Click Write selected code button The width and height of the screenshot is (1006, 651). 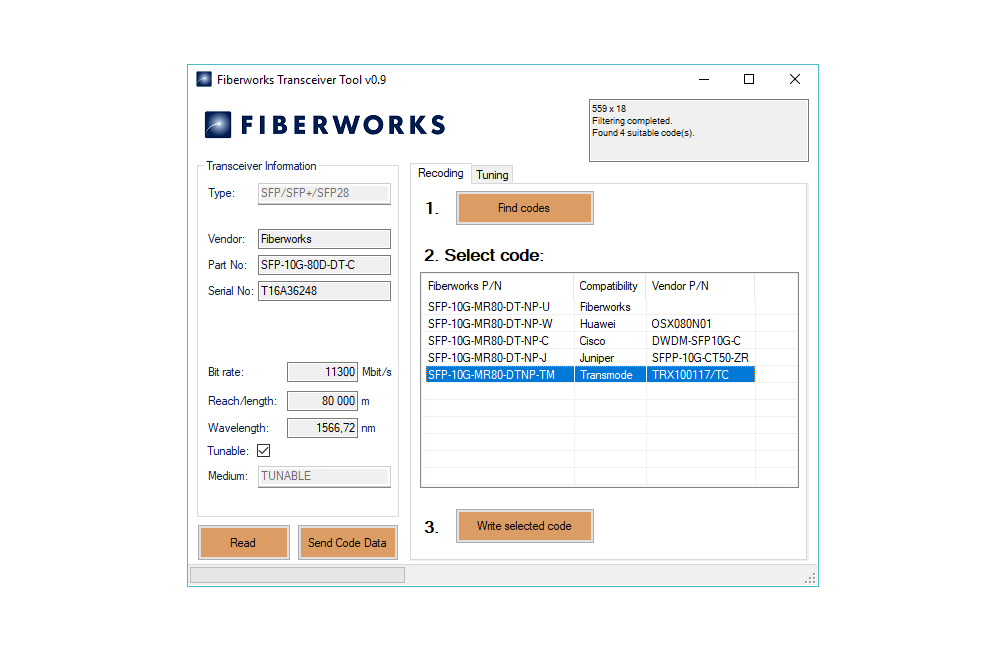click(x=525, y=526)
